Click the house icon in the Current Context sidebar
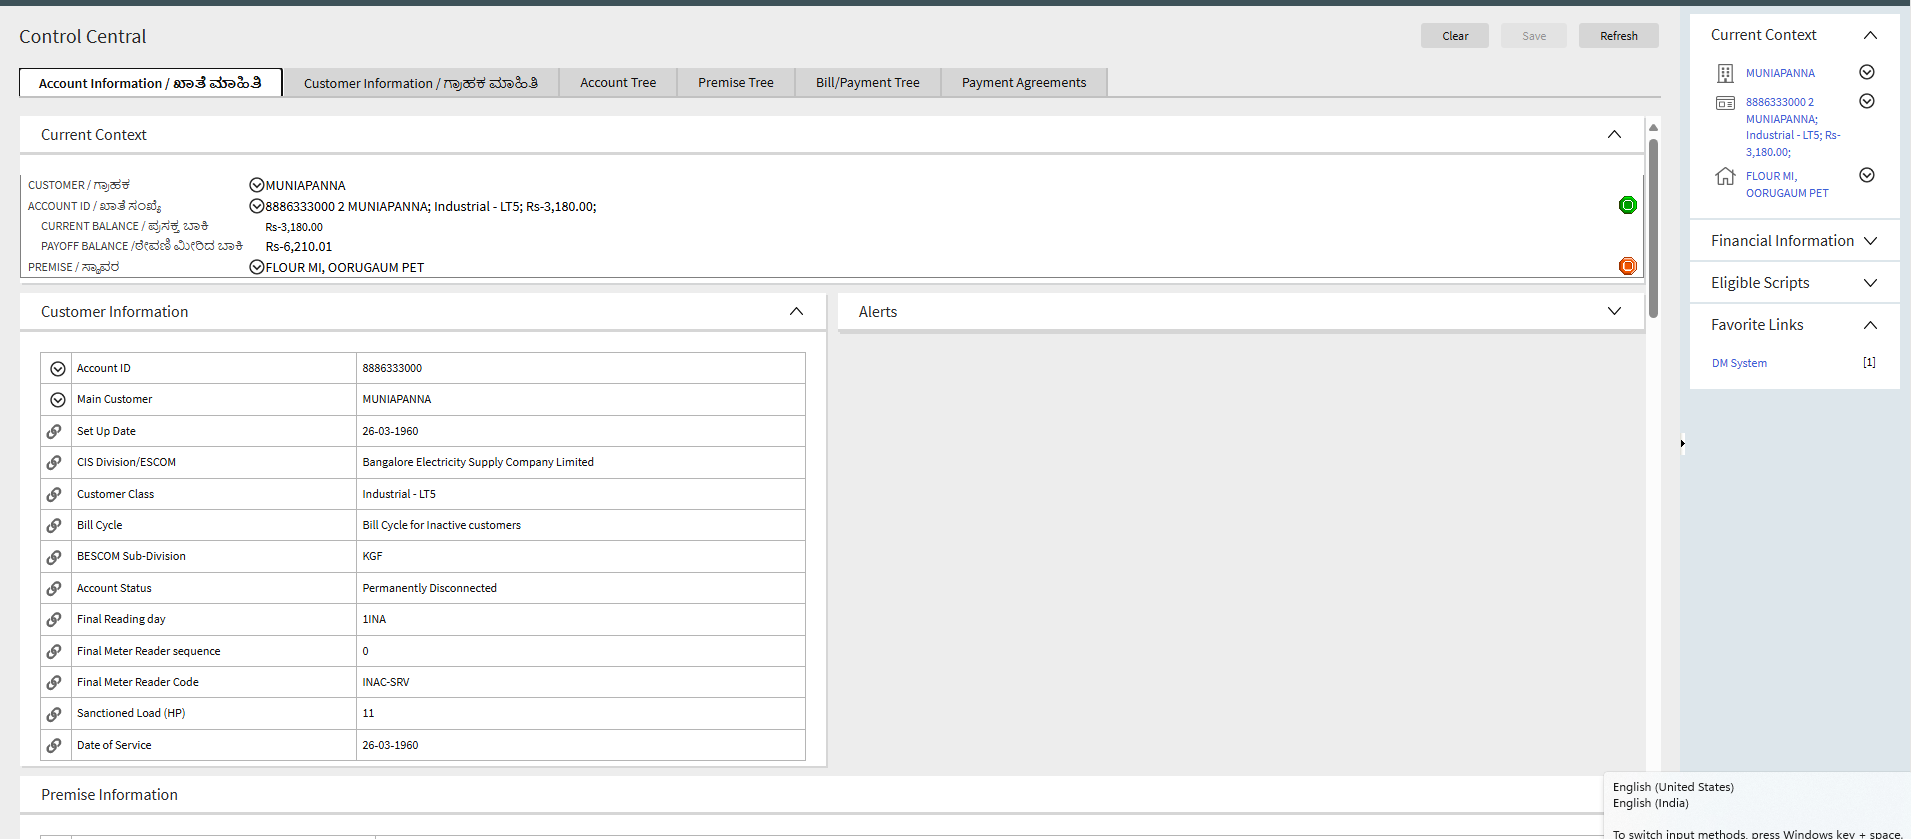This screenshot has width=1911, height=839. coord(1725,177)
